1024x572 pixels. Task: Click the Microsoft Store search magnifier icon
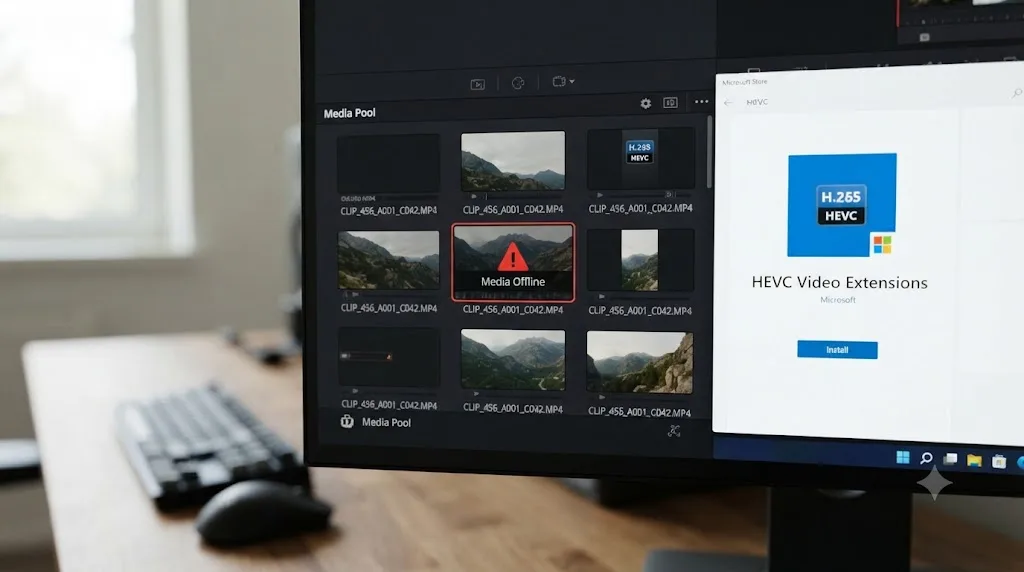[1017, 94]
